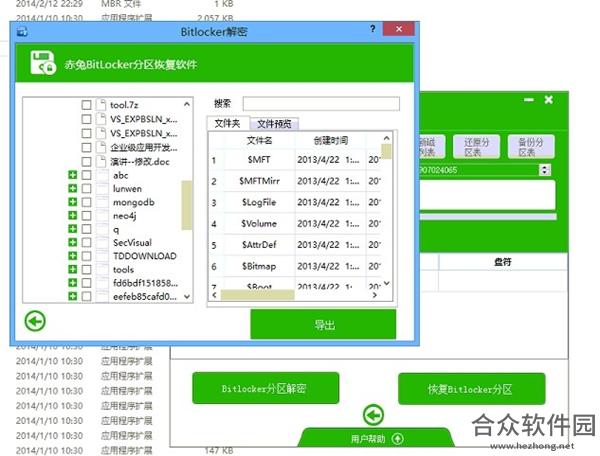
Task: Click the disk lock logo in green header
Action: click(43, 63)
